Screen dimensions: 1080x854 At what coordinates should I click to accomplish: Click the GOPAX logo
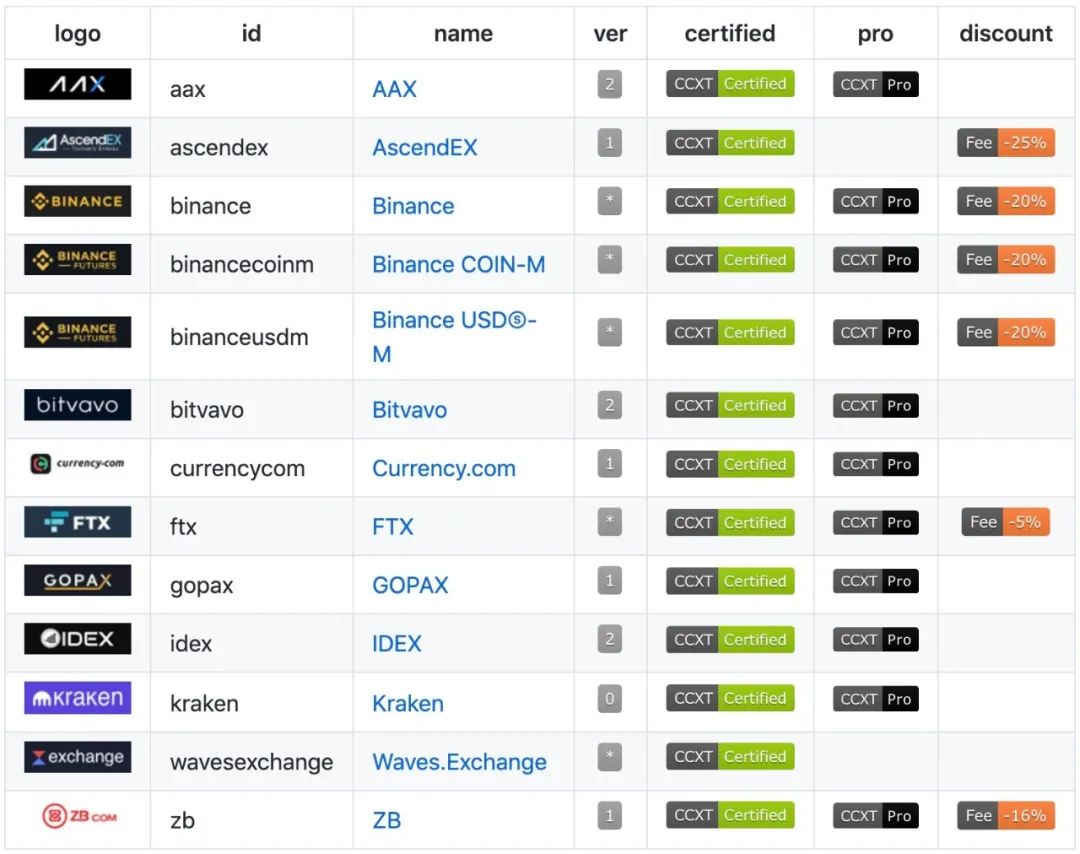pos(77,581)
